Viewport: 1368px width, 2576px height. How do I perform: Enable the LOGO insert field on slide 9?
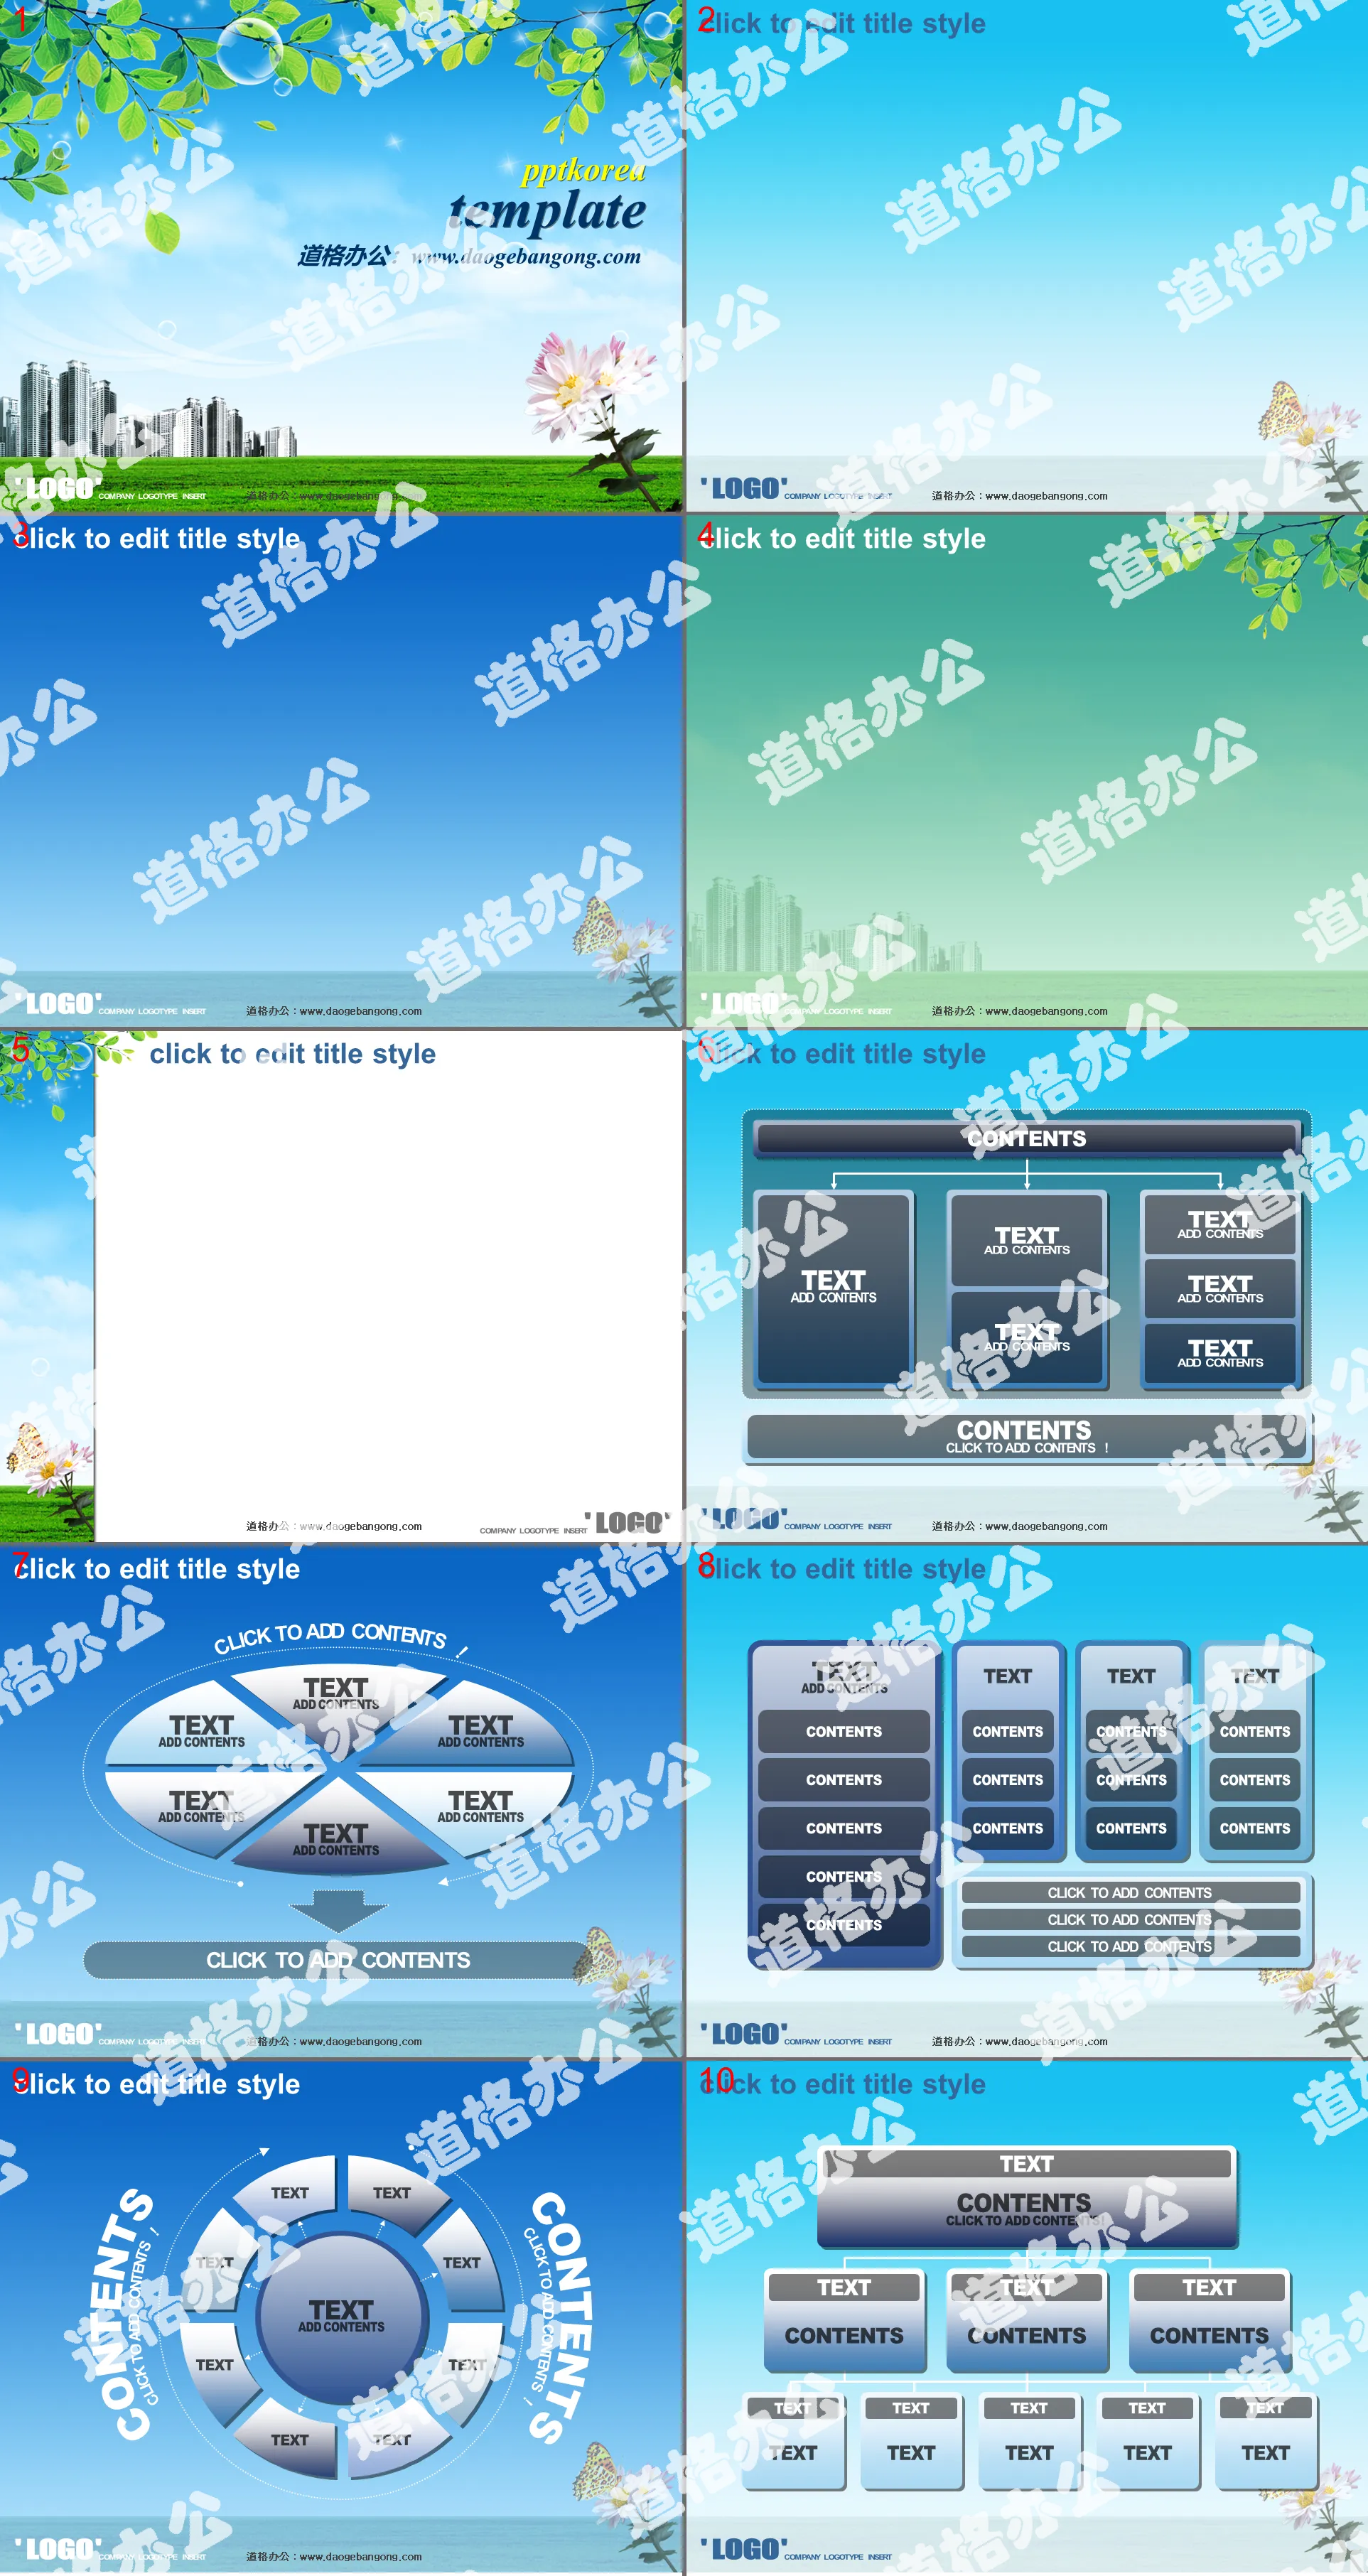(x=51, y=2550)
